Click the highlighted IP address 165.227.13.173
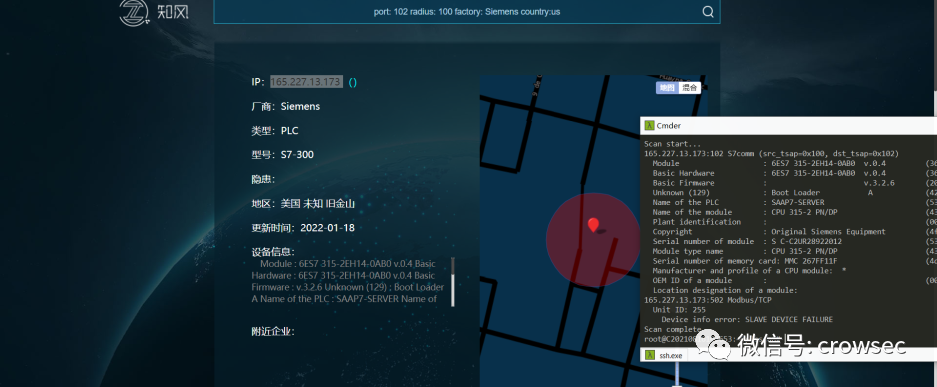This screenshot has width=937, height=387. pyautogui.click(x=306, y=82)
